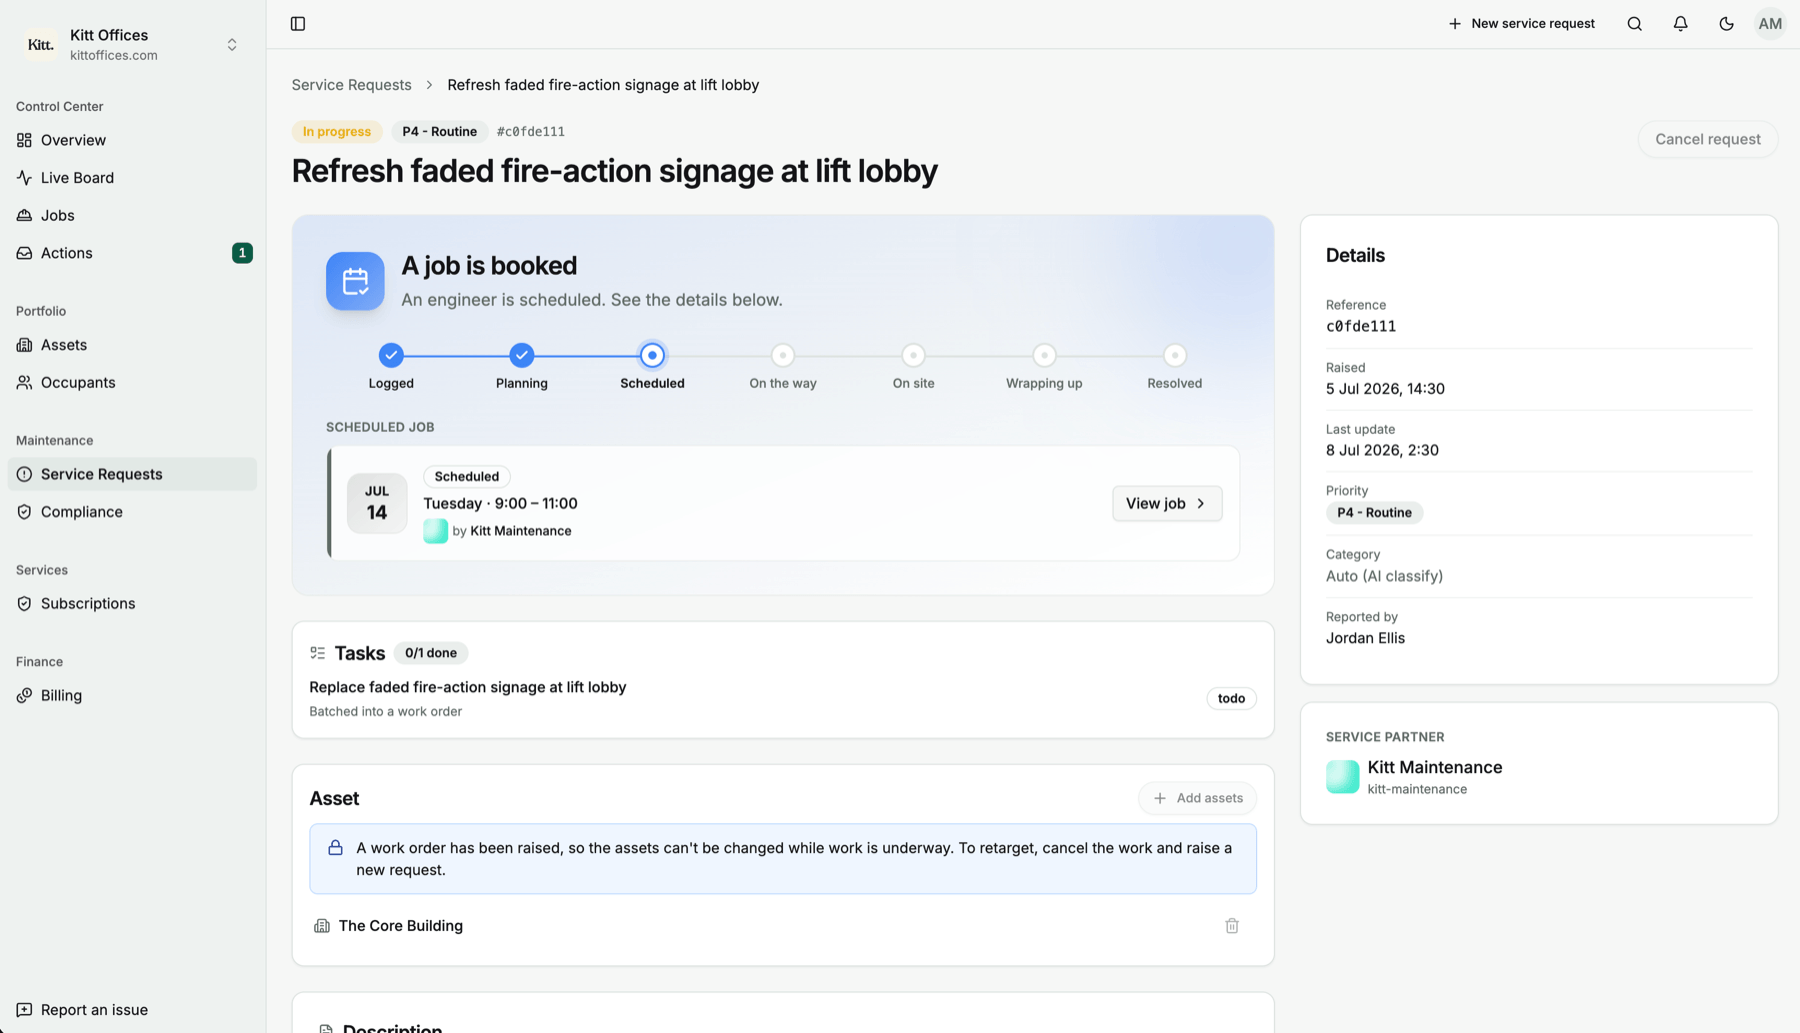The height and width of the screenshot is (1033, 1800).
Task: Open notifications bell icon
Action: tap(1680, 24)
